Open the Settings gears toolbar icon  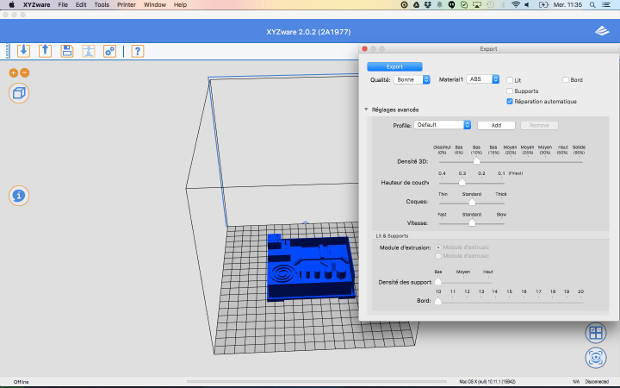tap(110, 51)
